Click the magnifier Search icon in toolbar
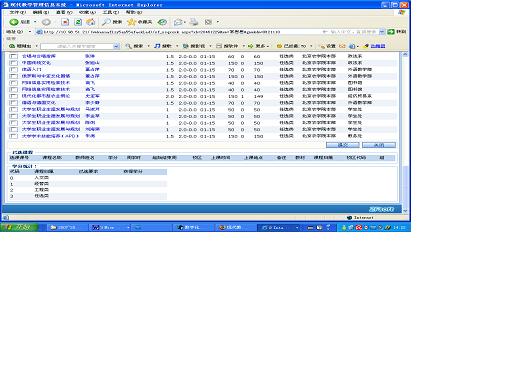The image size is (512, 384). click(x=106, y=22)
